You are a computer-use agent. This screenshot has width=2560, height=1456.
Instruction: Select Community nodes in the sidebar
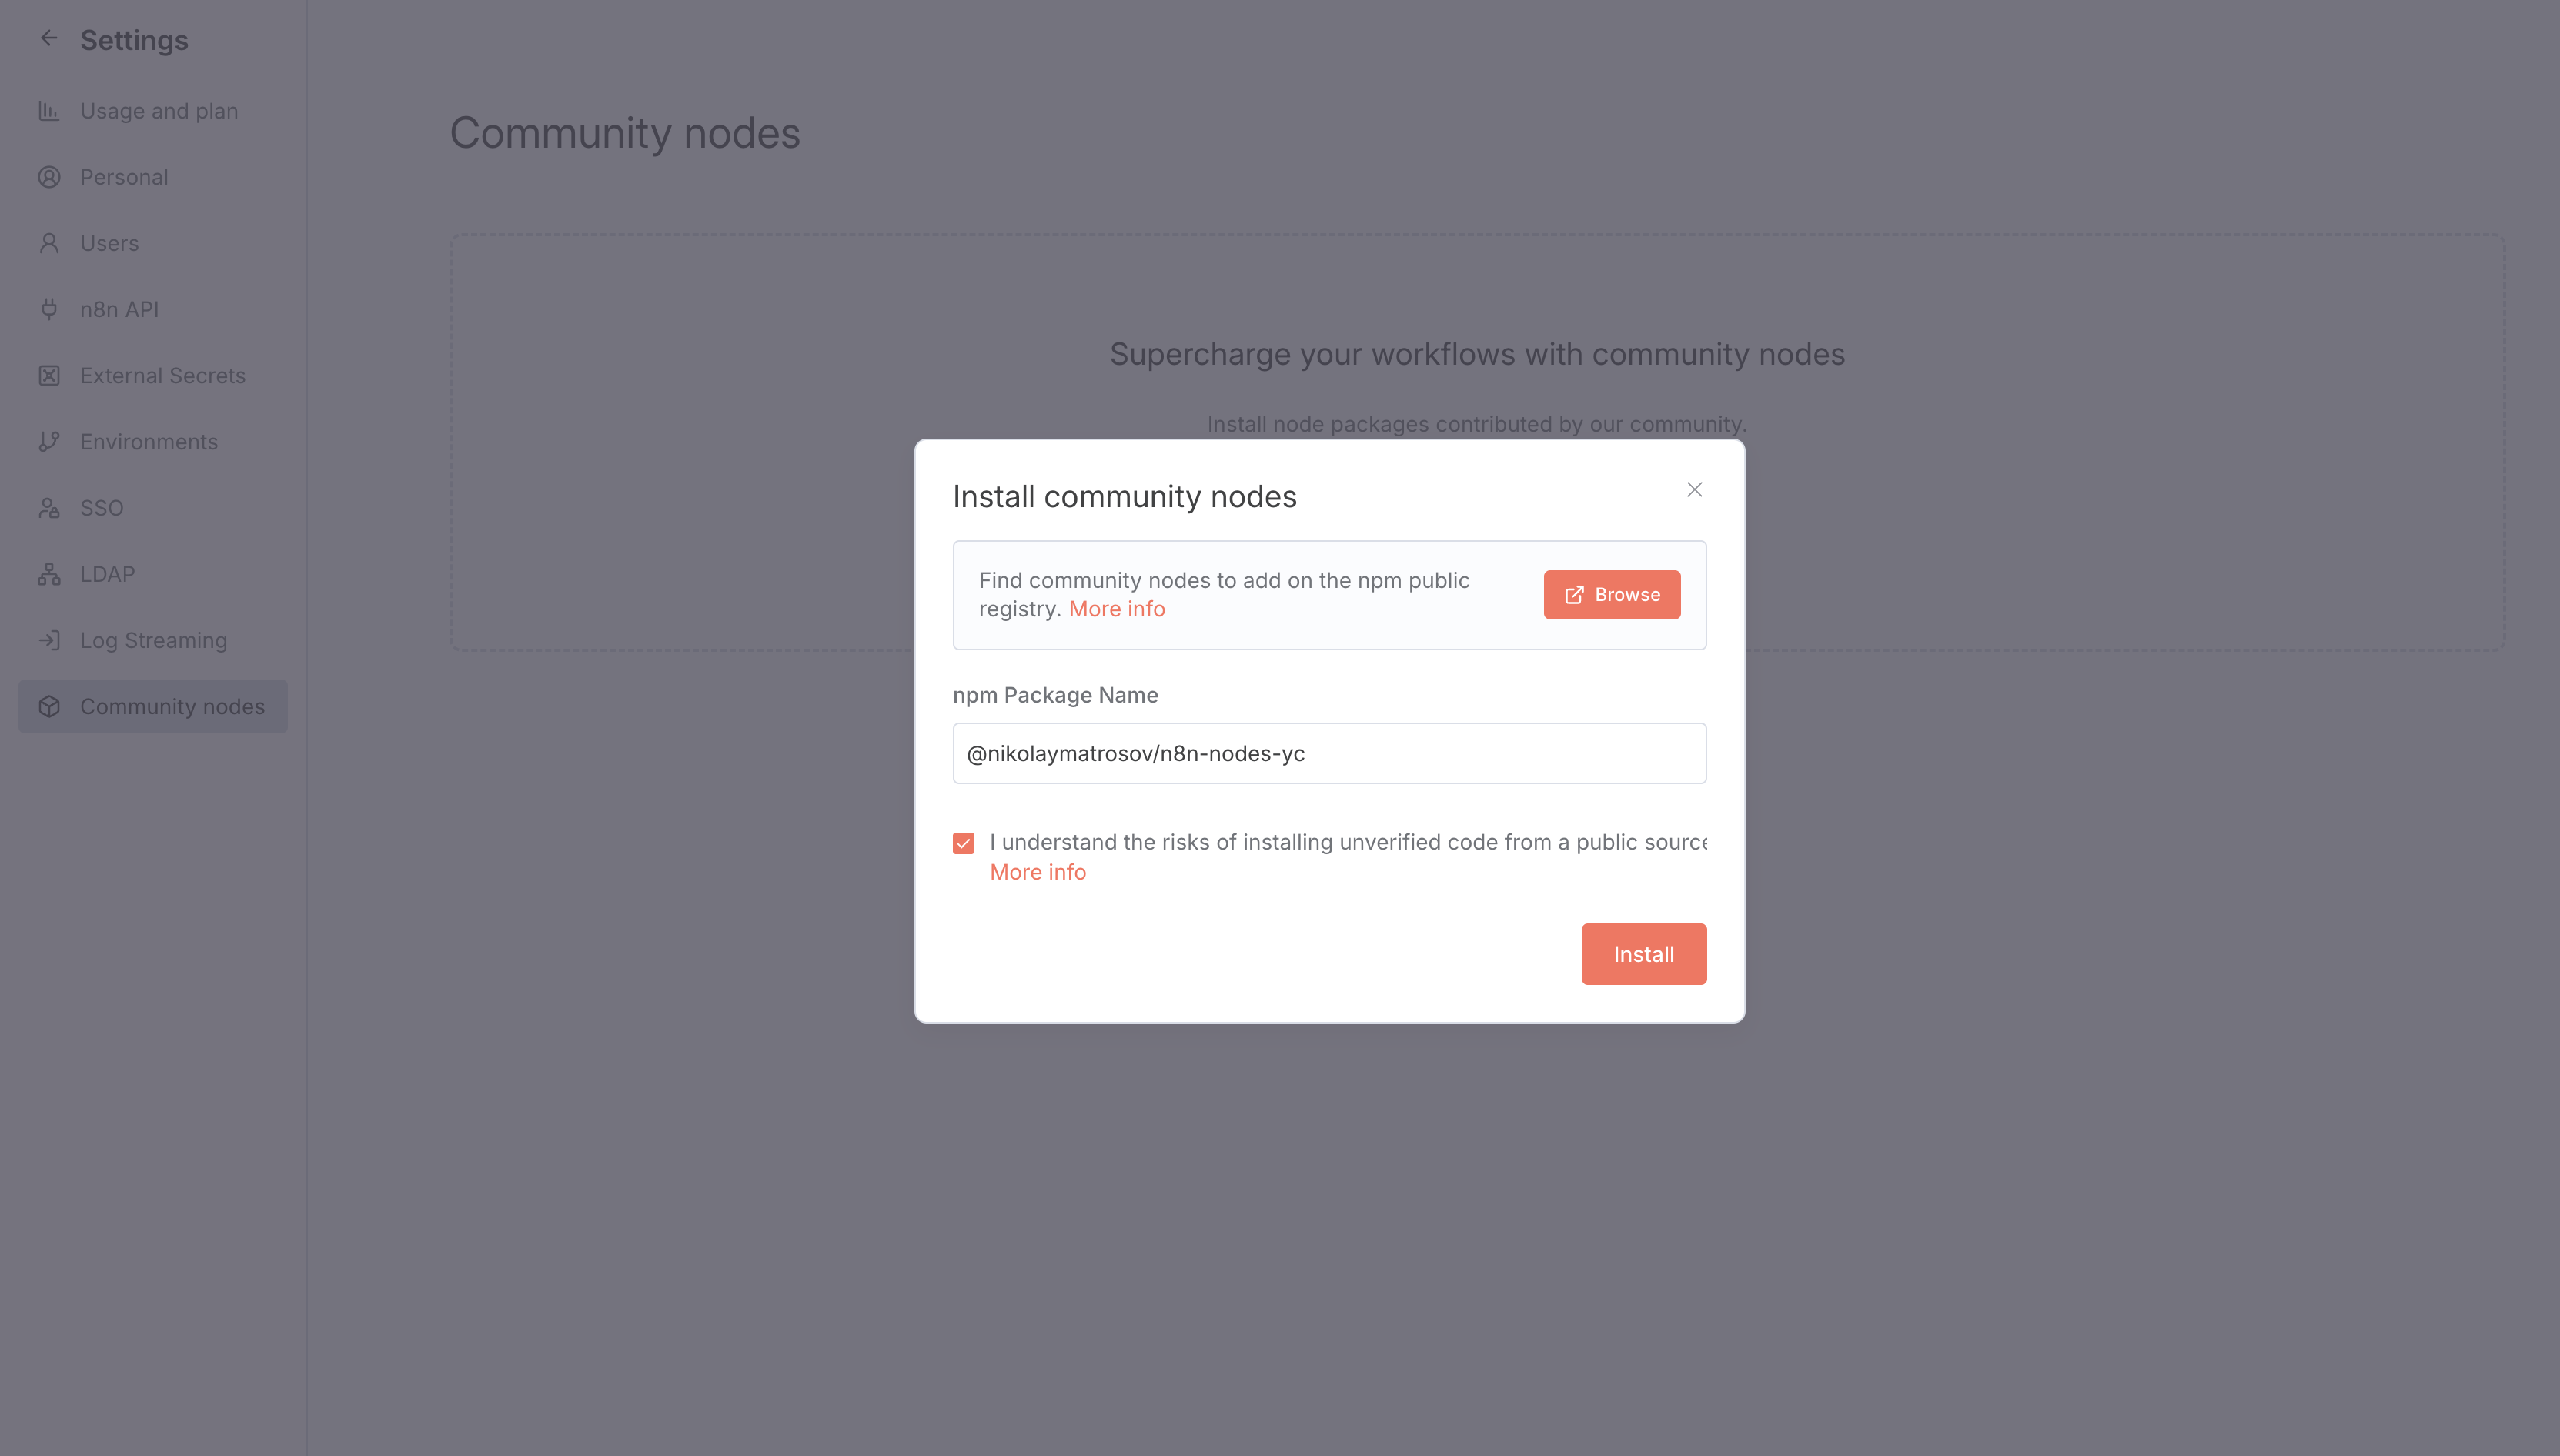pyautogui.click(x=172, y=706)
